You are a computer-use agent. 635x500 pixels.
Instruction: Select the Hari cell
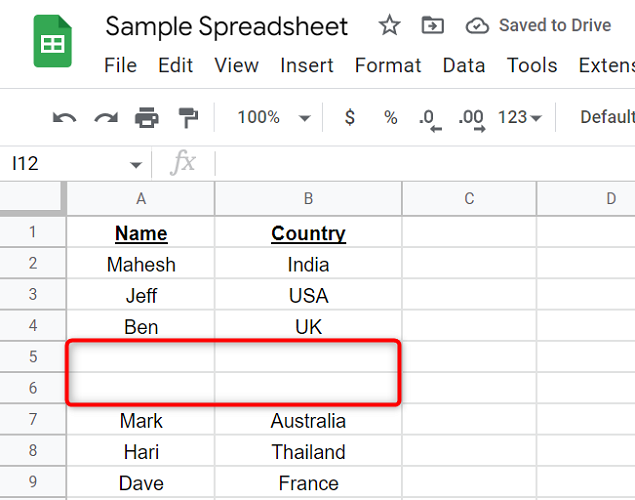click(141, 450)
